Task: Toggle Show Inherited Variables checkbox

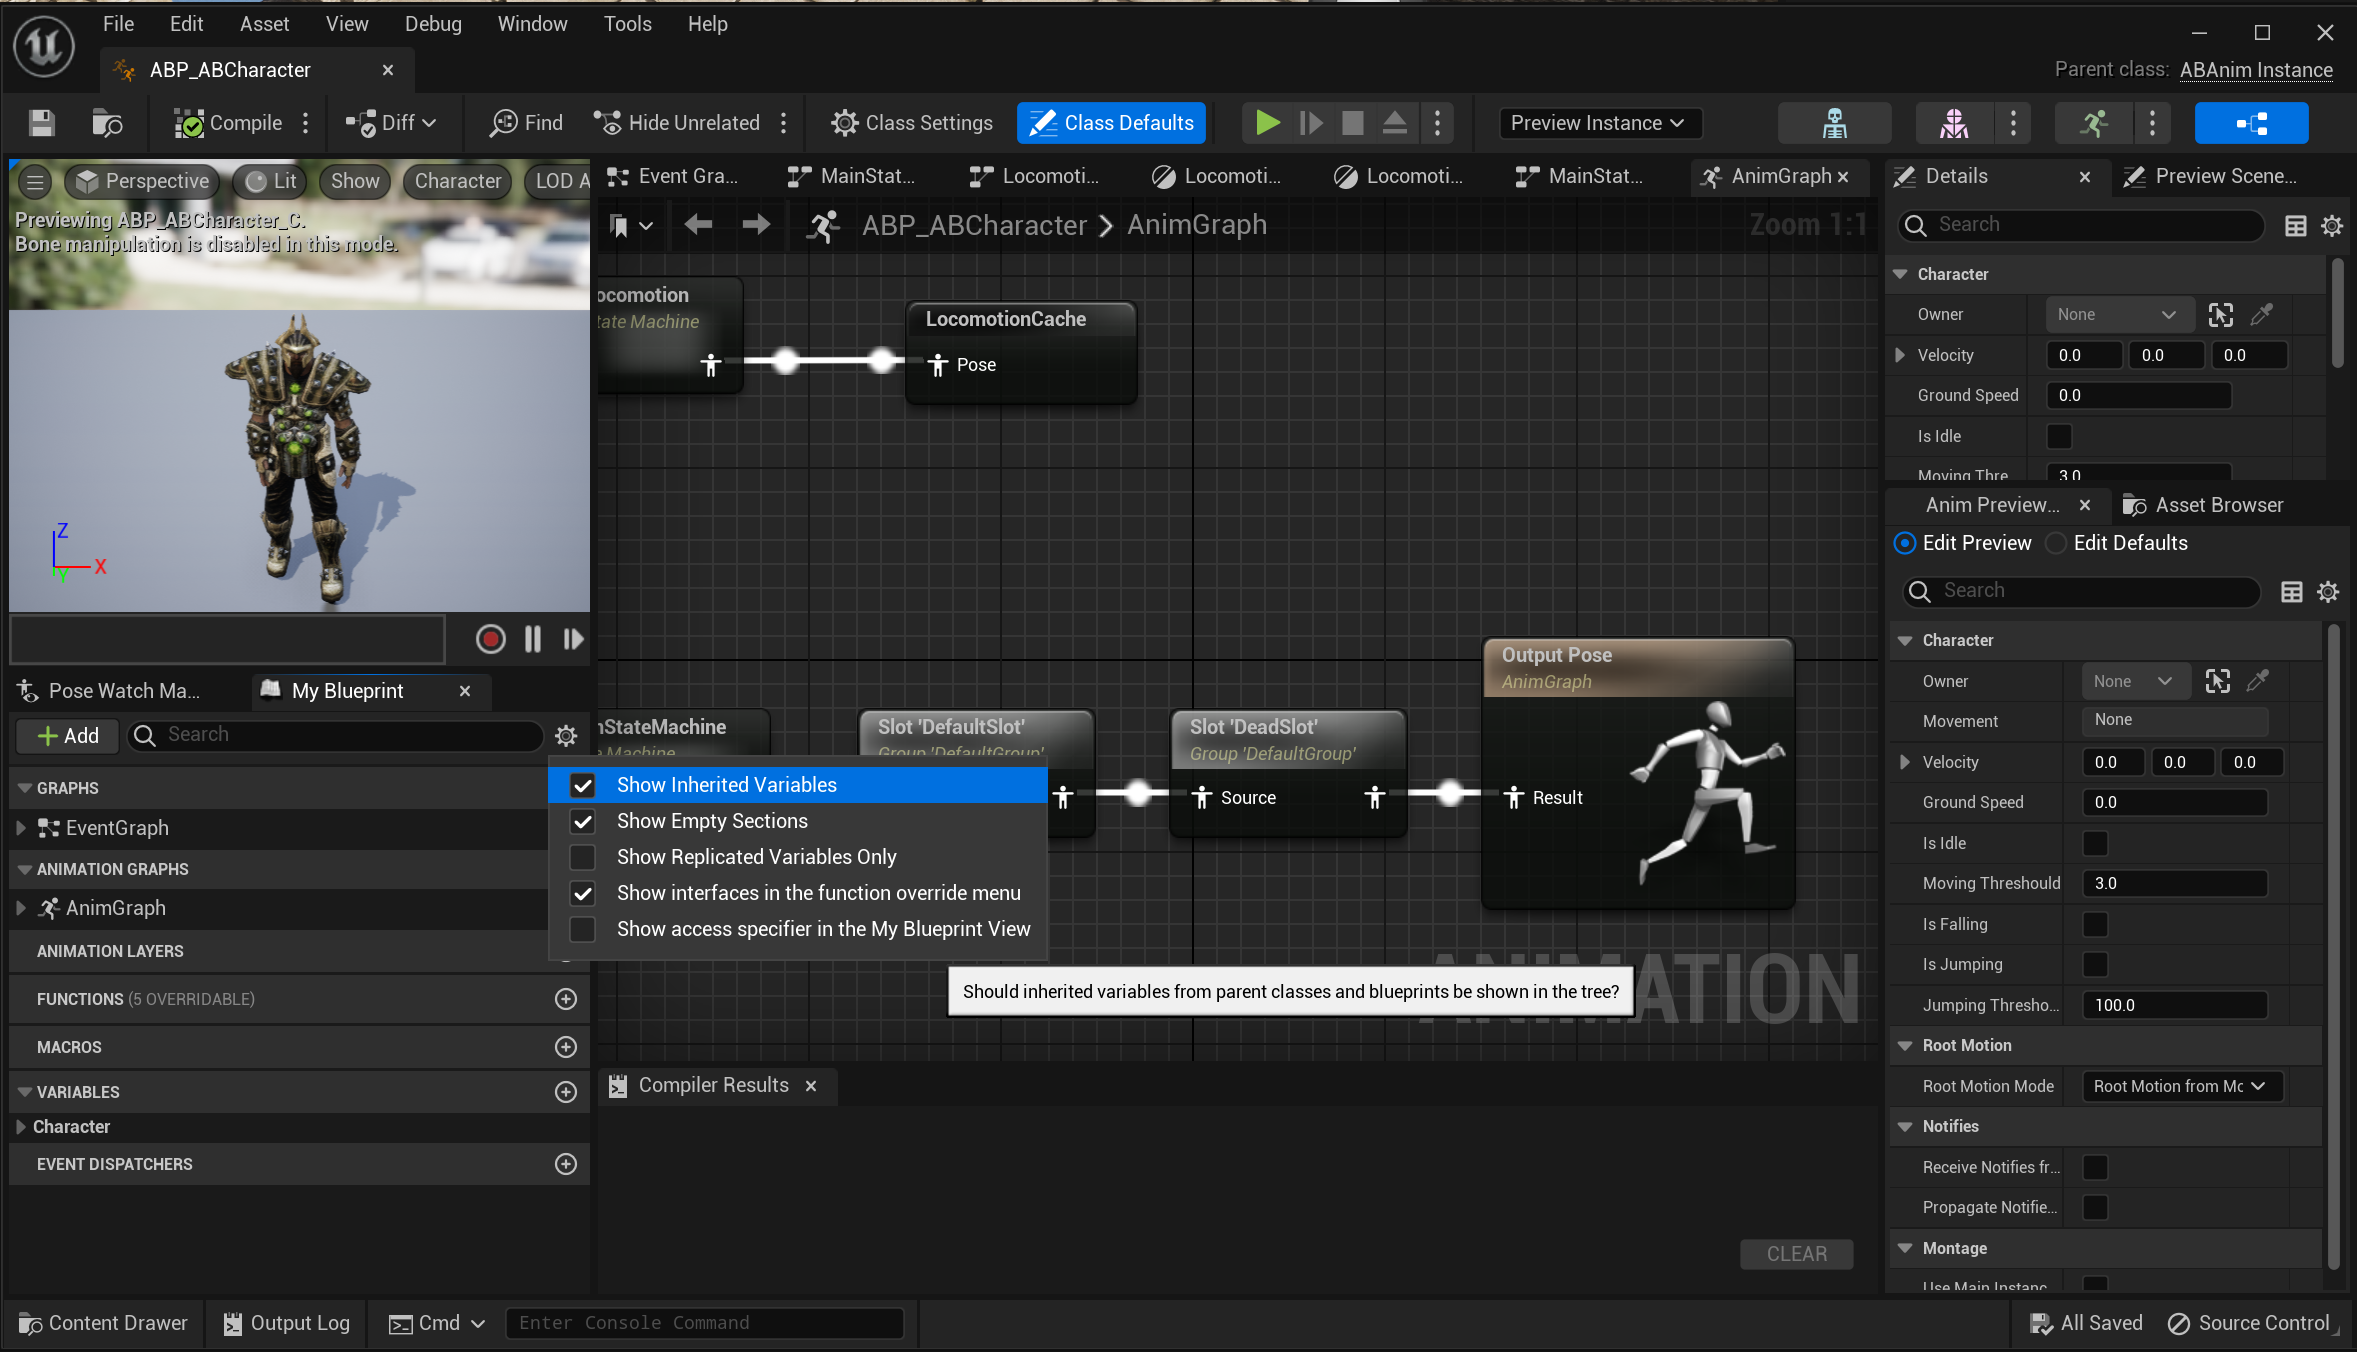Action: pos(582,785)
